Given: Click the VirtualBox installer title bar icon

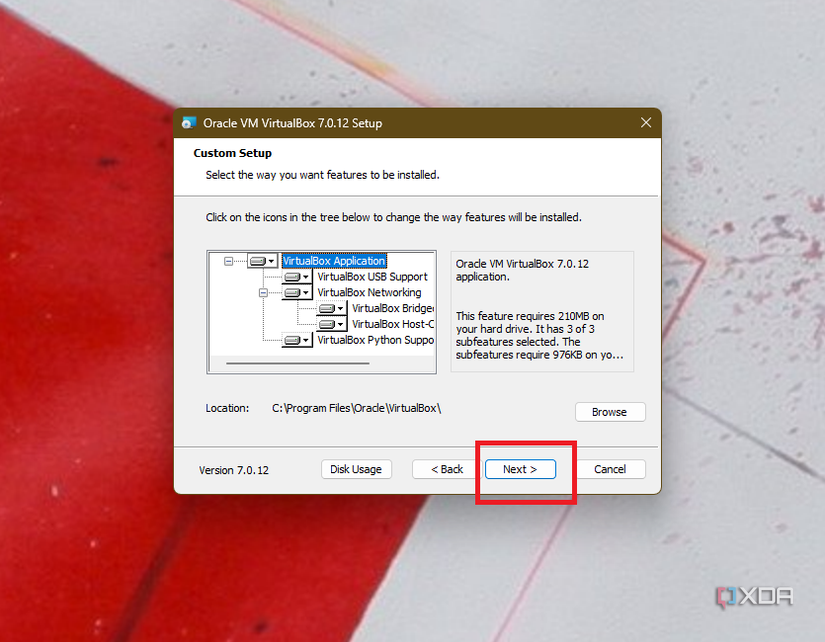Looking at the screenshot, I should point(188,123).
